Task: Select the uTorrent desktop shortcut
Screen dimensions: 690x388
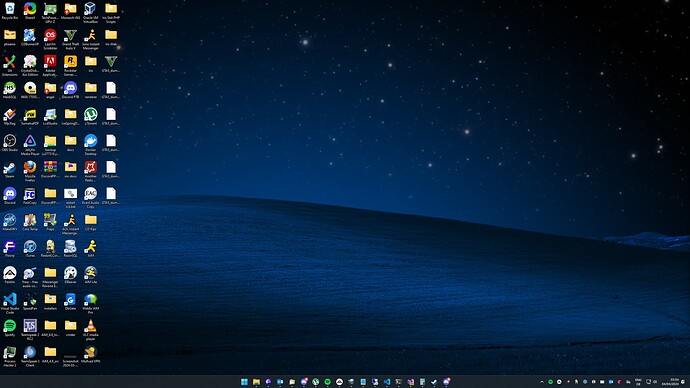Action: (91, 116)
